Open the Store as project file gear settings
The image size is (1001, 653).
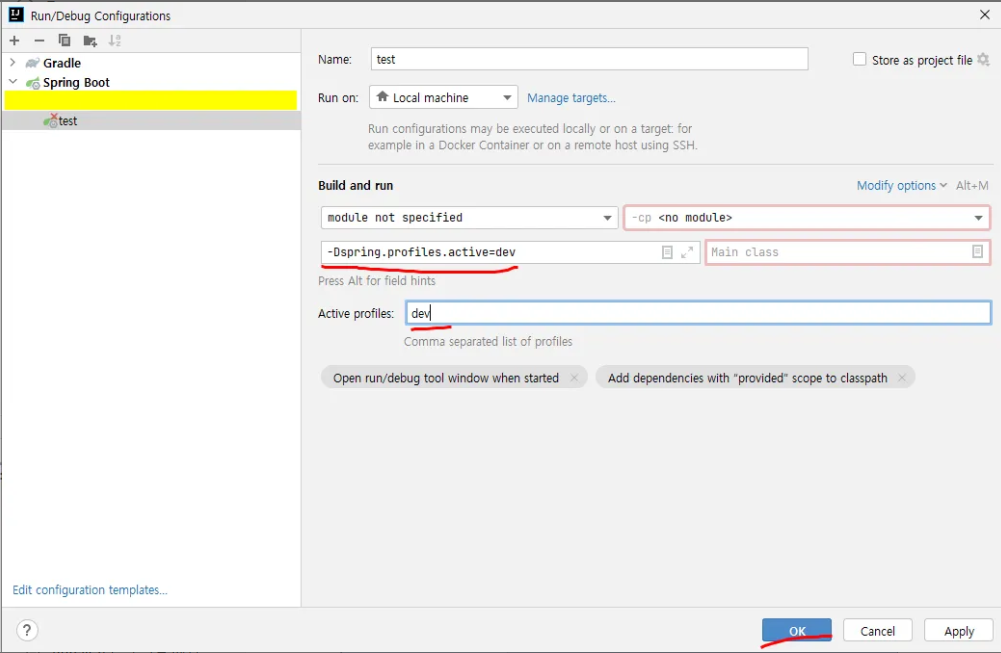click(x=983, y=59)
